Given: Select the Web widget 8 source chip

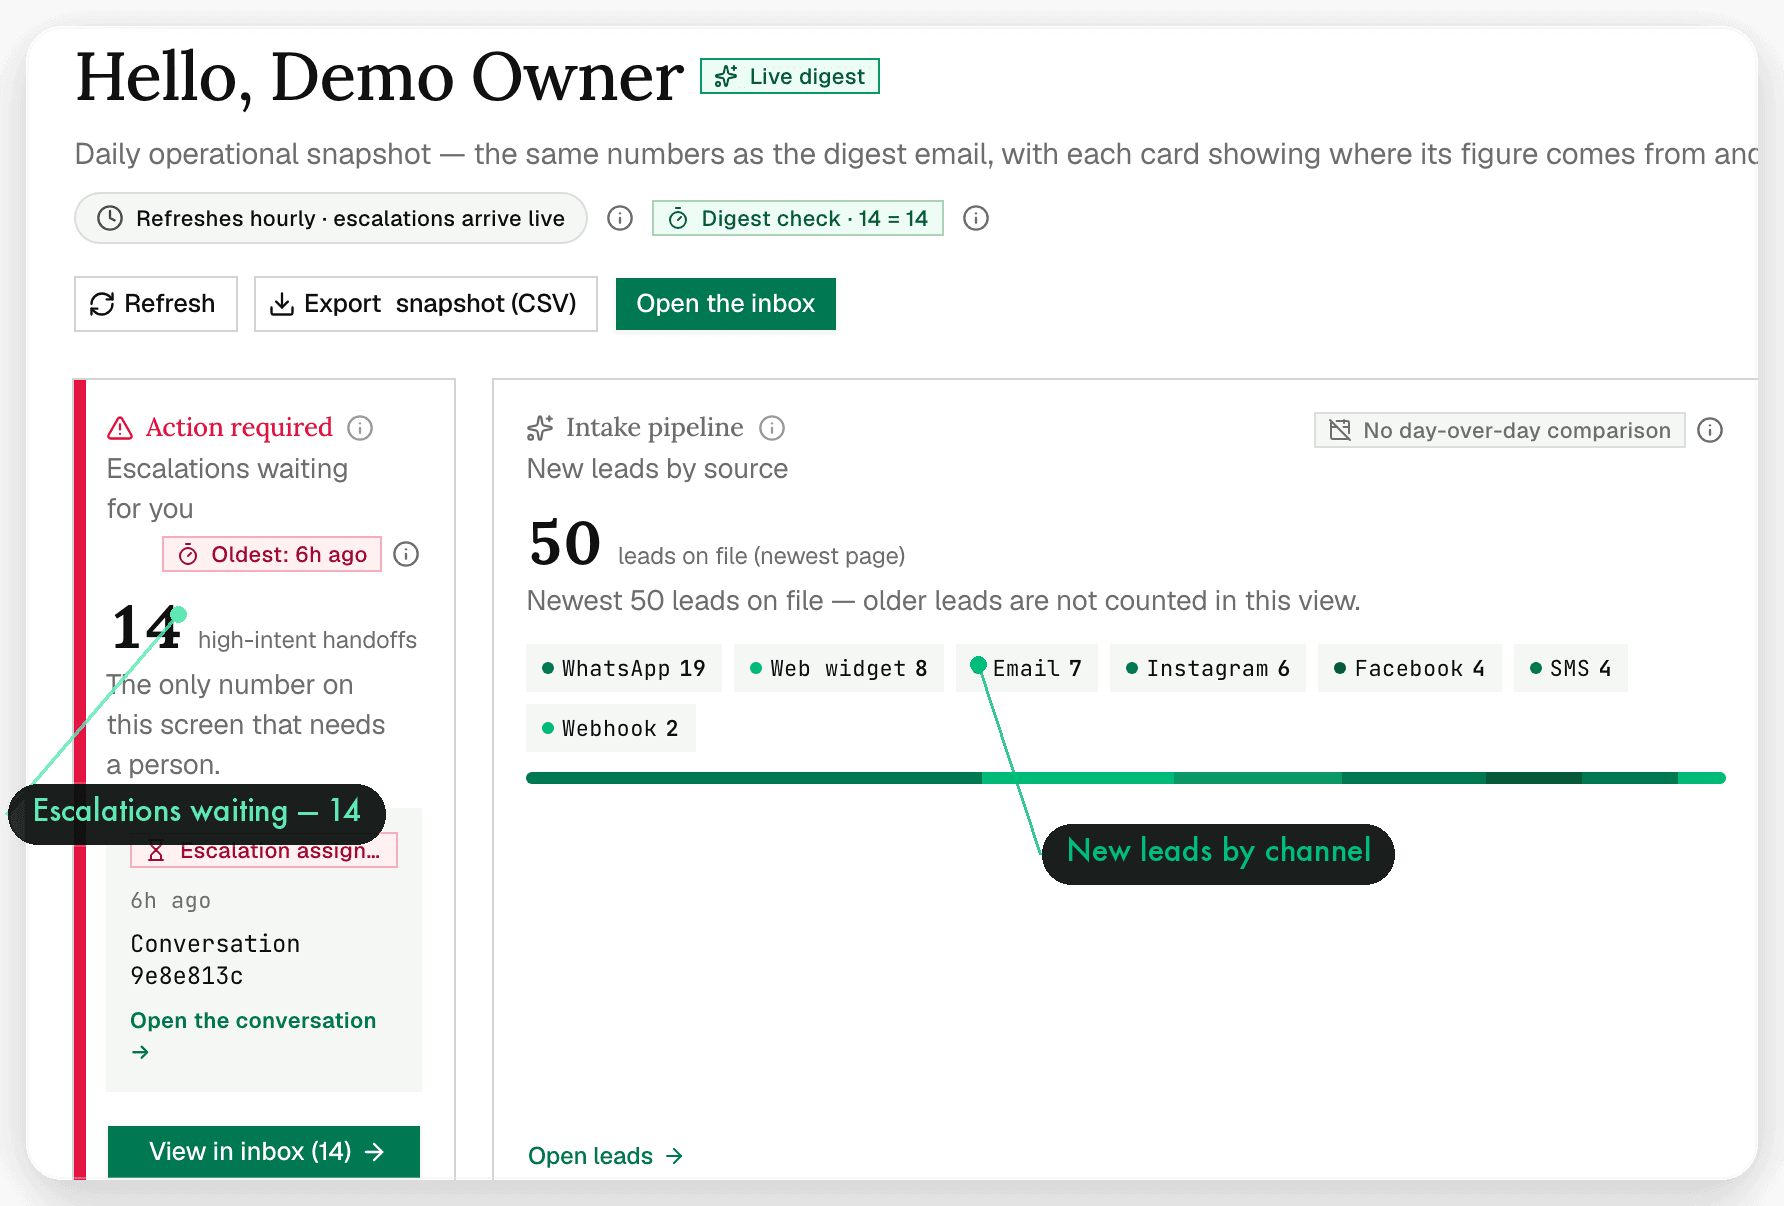Looking at the screenshot, I should [839, 668].
